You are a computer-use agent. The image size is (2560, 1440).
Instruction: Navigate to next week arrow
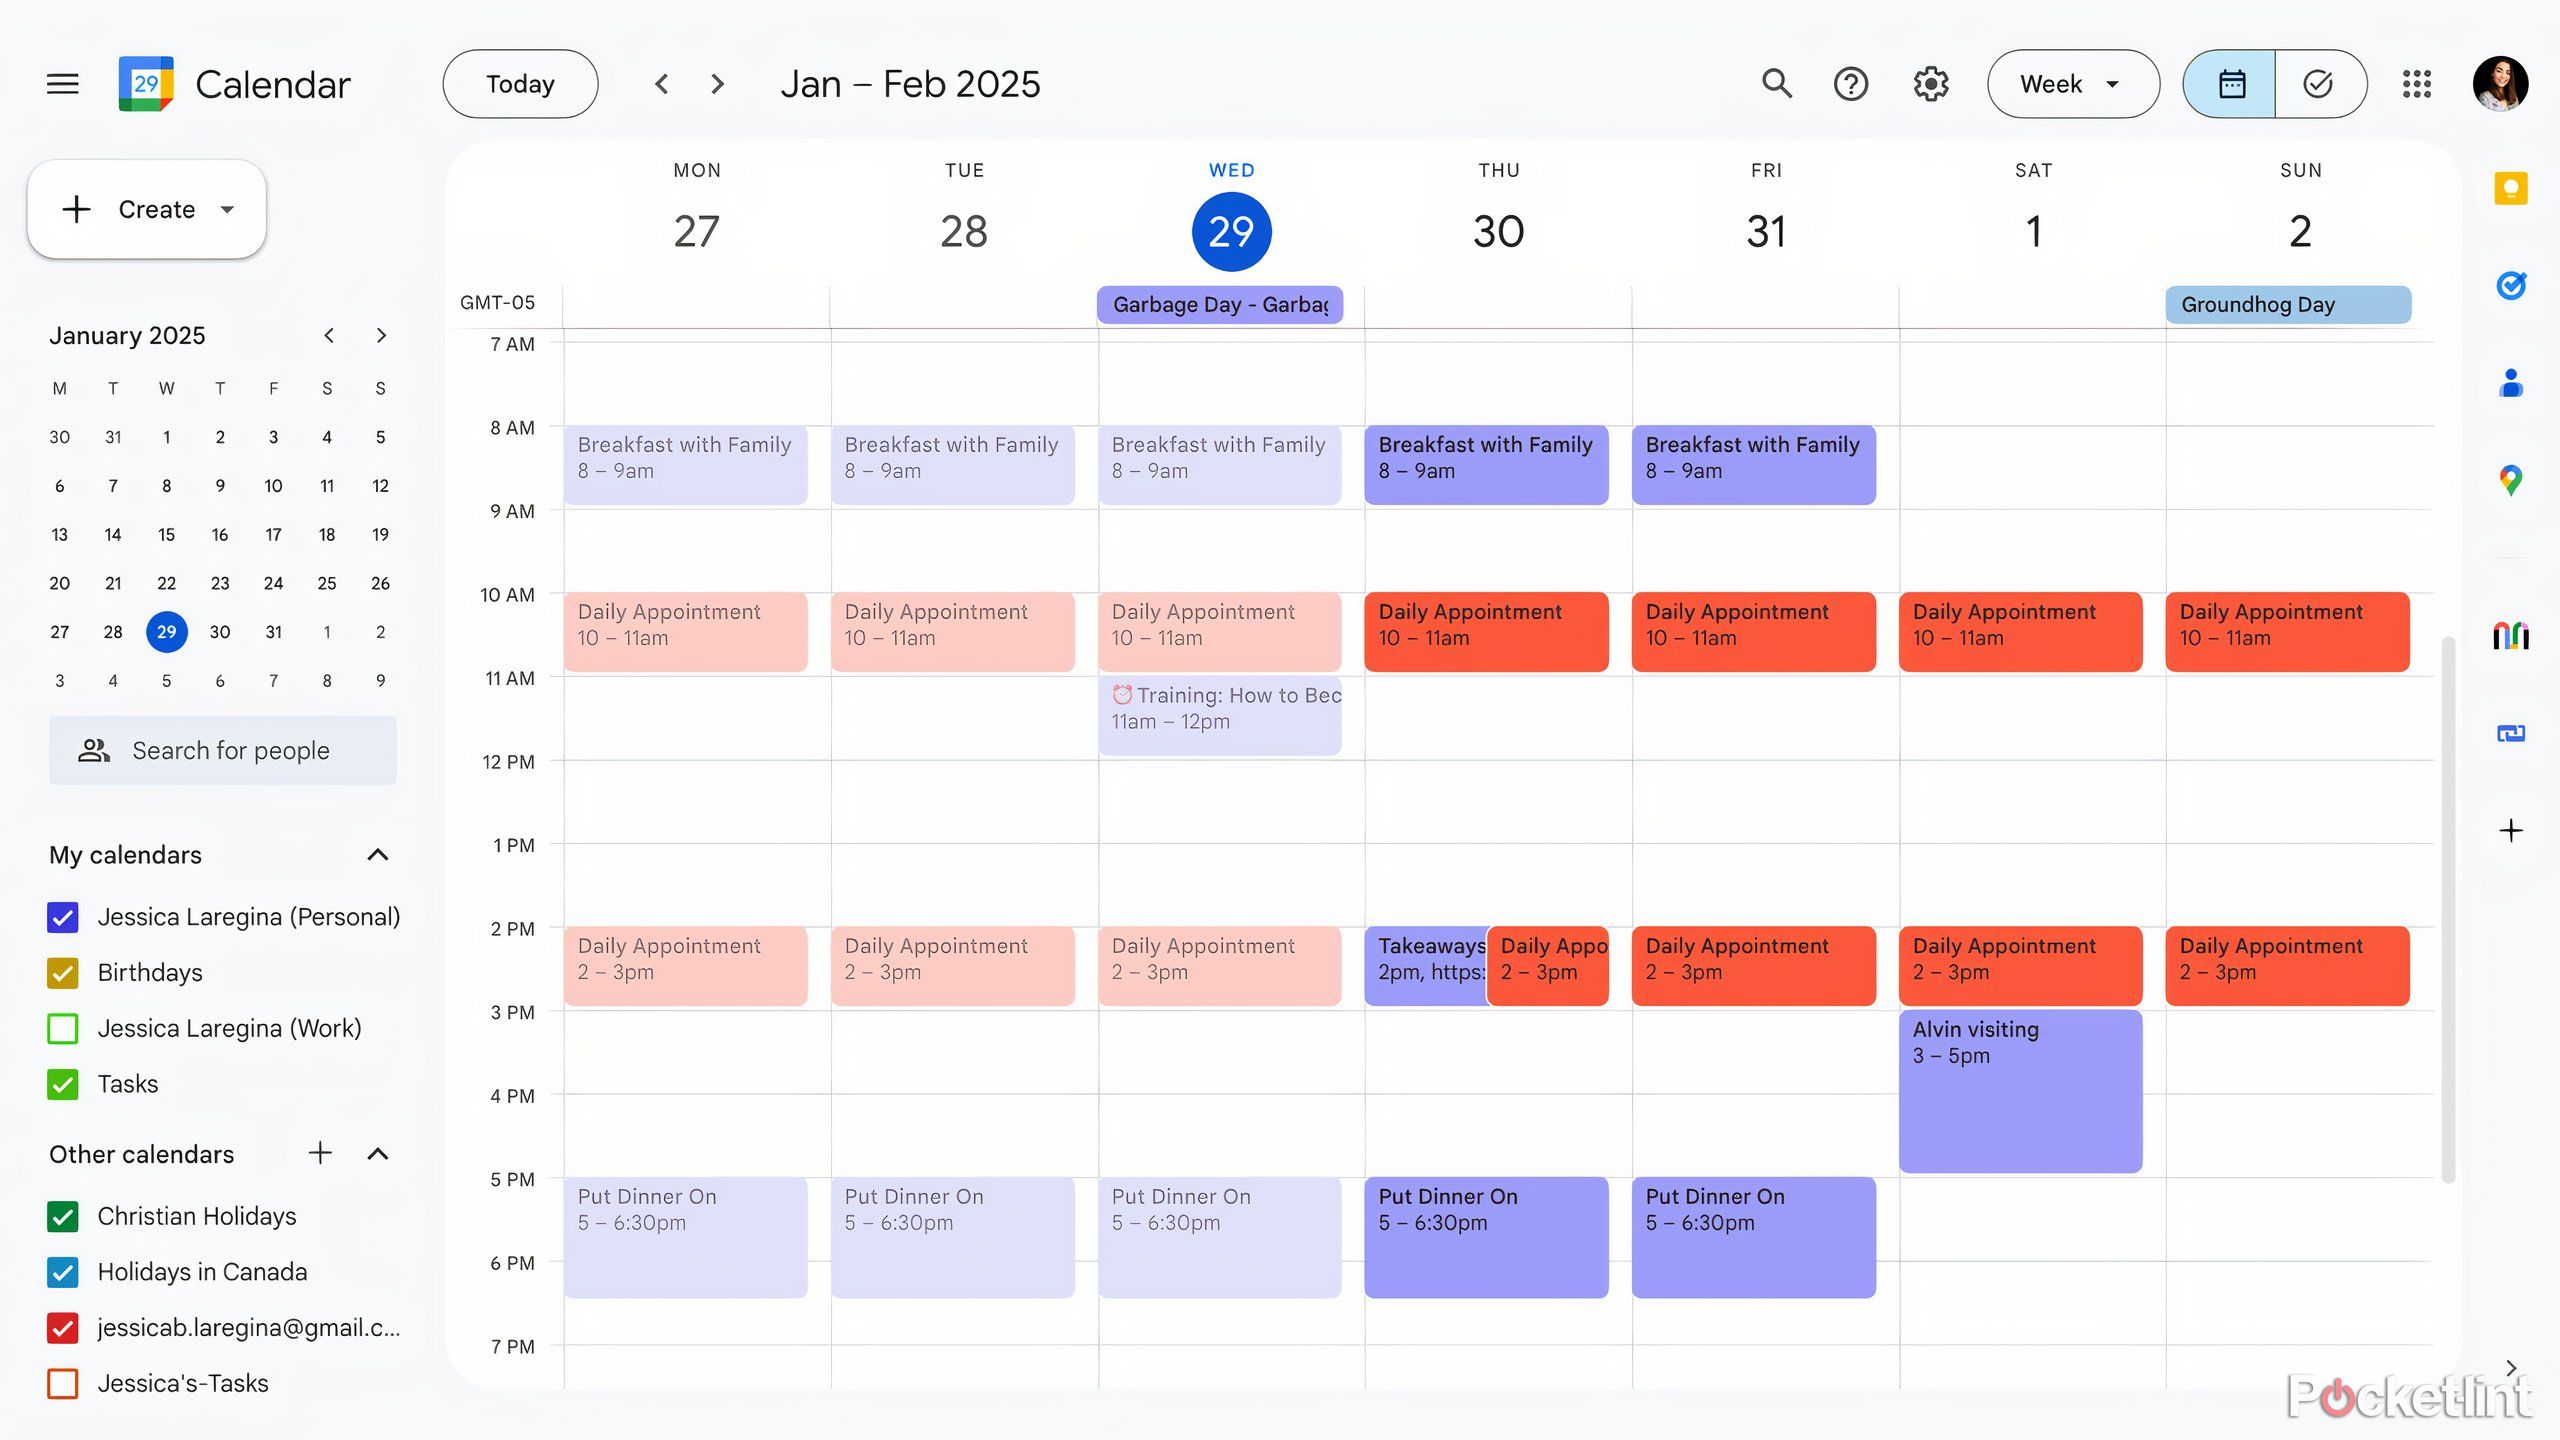[x=717, y=83]
